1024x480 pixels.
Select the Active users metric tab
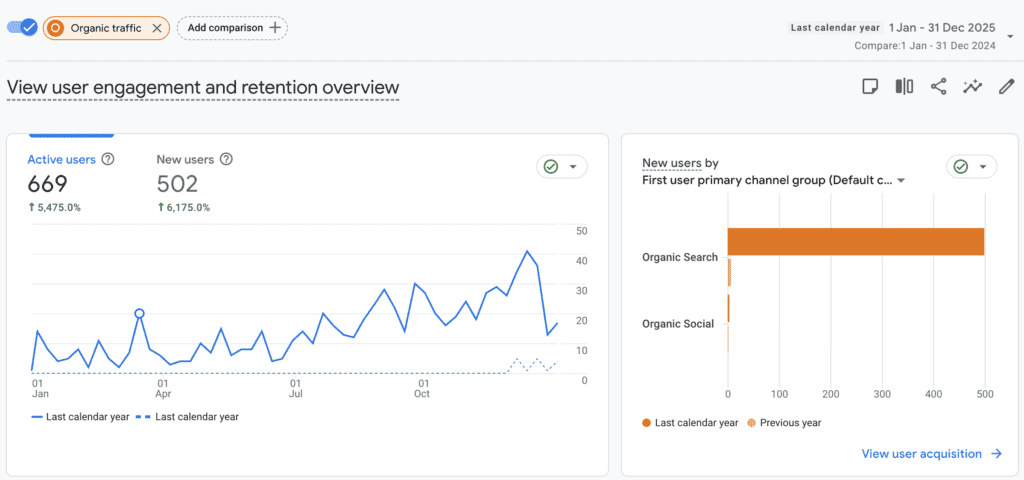[x=62, y=159]
